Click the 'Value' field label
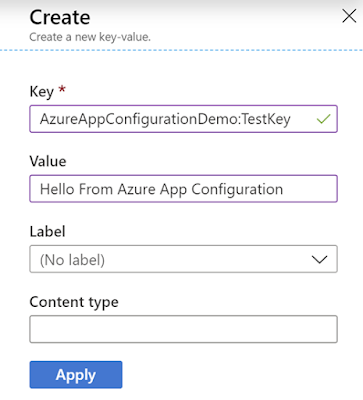Image resolution: width=363 pixels, height=400 pixels. (48, 161)
